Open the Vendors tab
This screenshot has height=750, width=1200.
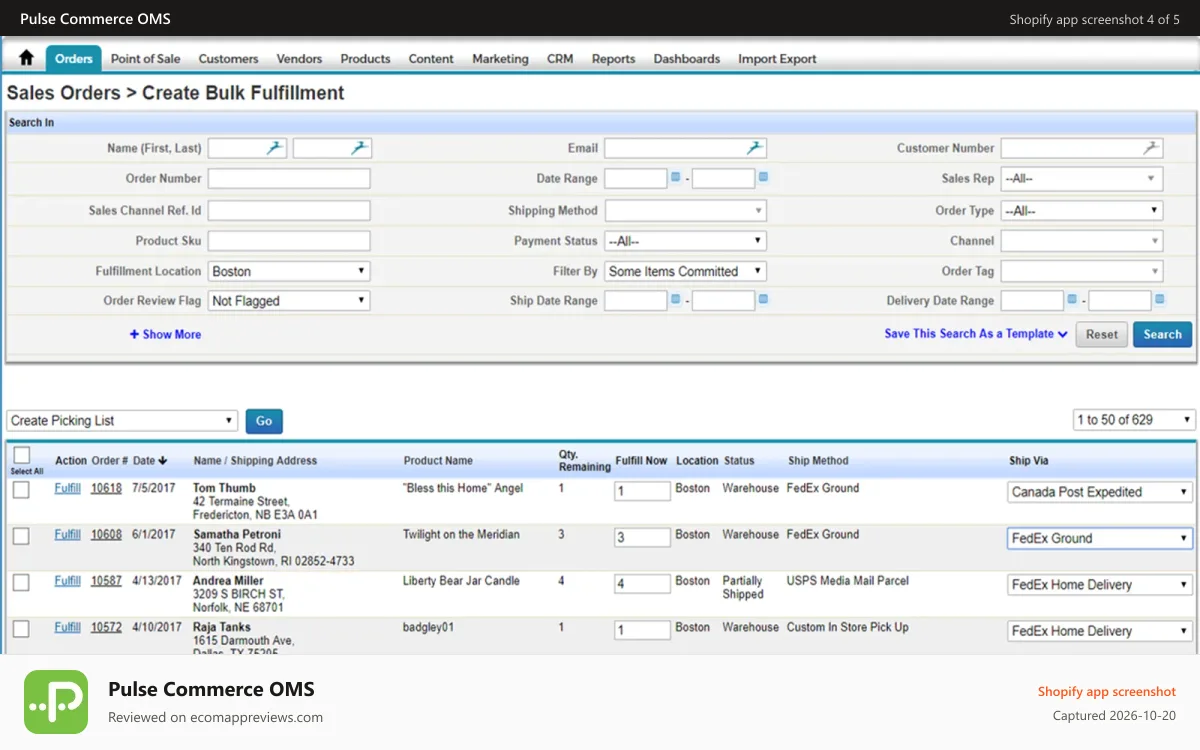tap(300, 59)
